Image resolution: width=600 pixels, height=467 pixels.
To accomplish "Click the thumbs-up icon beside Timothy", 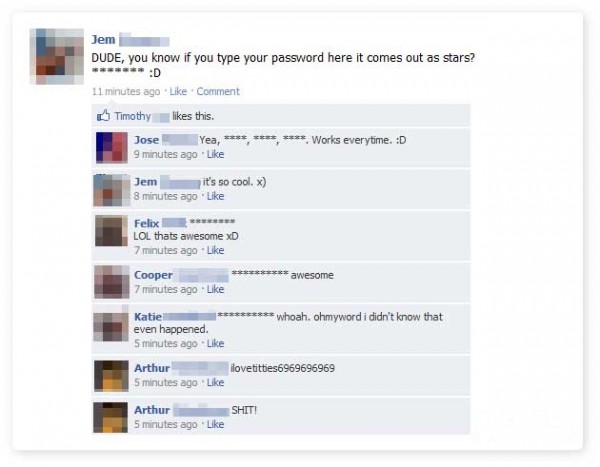I will pos(103,116).
